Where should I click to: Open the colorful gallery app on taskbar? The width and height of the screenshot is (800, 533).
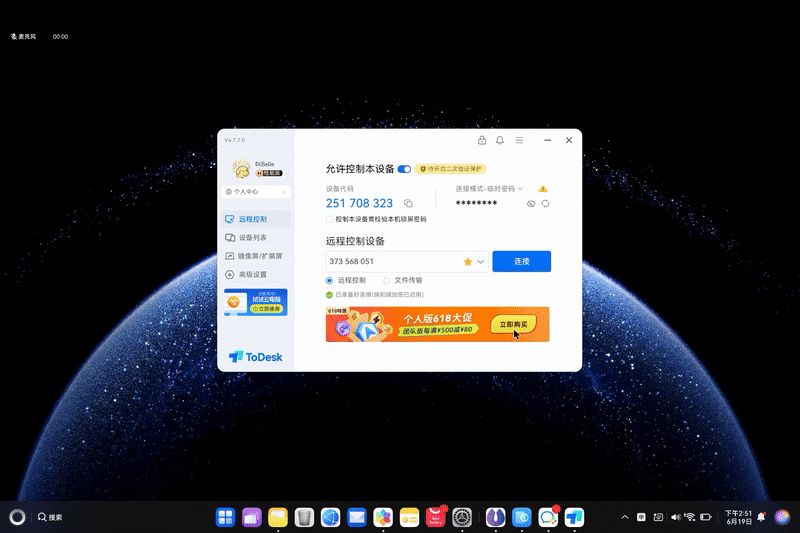(x=383, y=517)
